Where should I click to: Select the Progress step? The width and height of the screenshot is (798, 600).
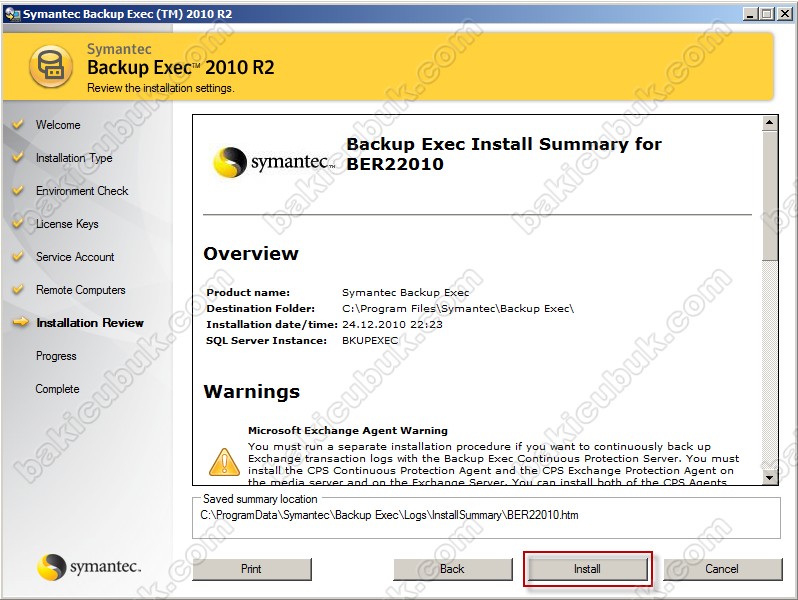(x=56, y=356)
